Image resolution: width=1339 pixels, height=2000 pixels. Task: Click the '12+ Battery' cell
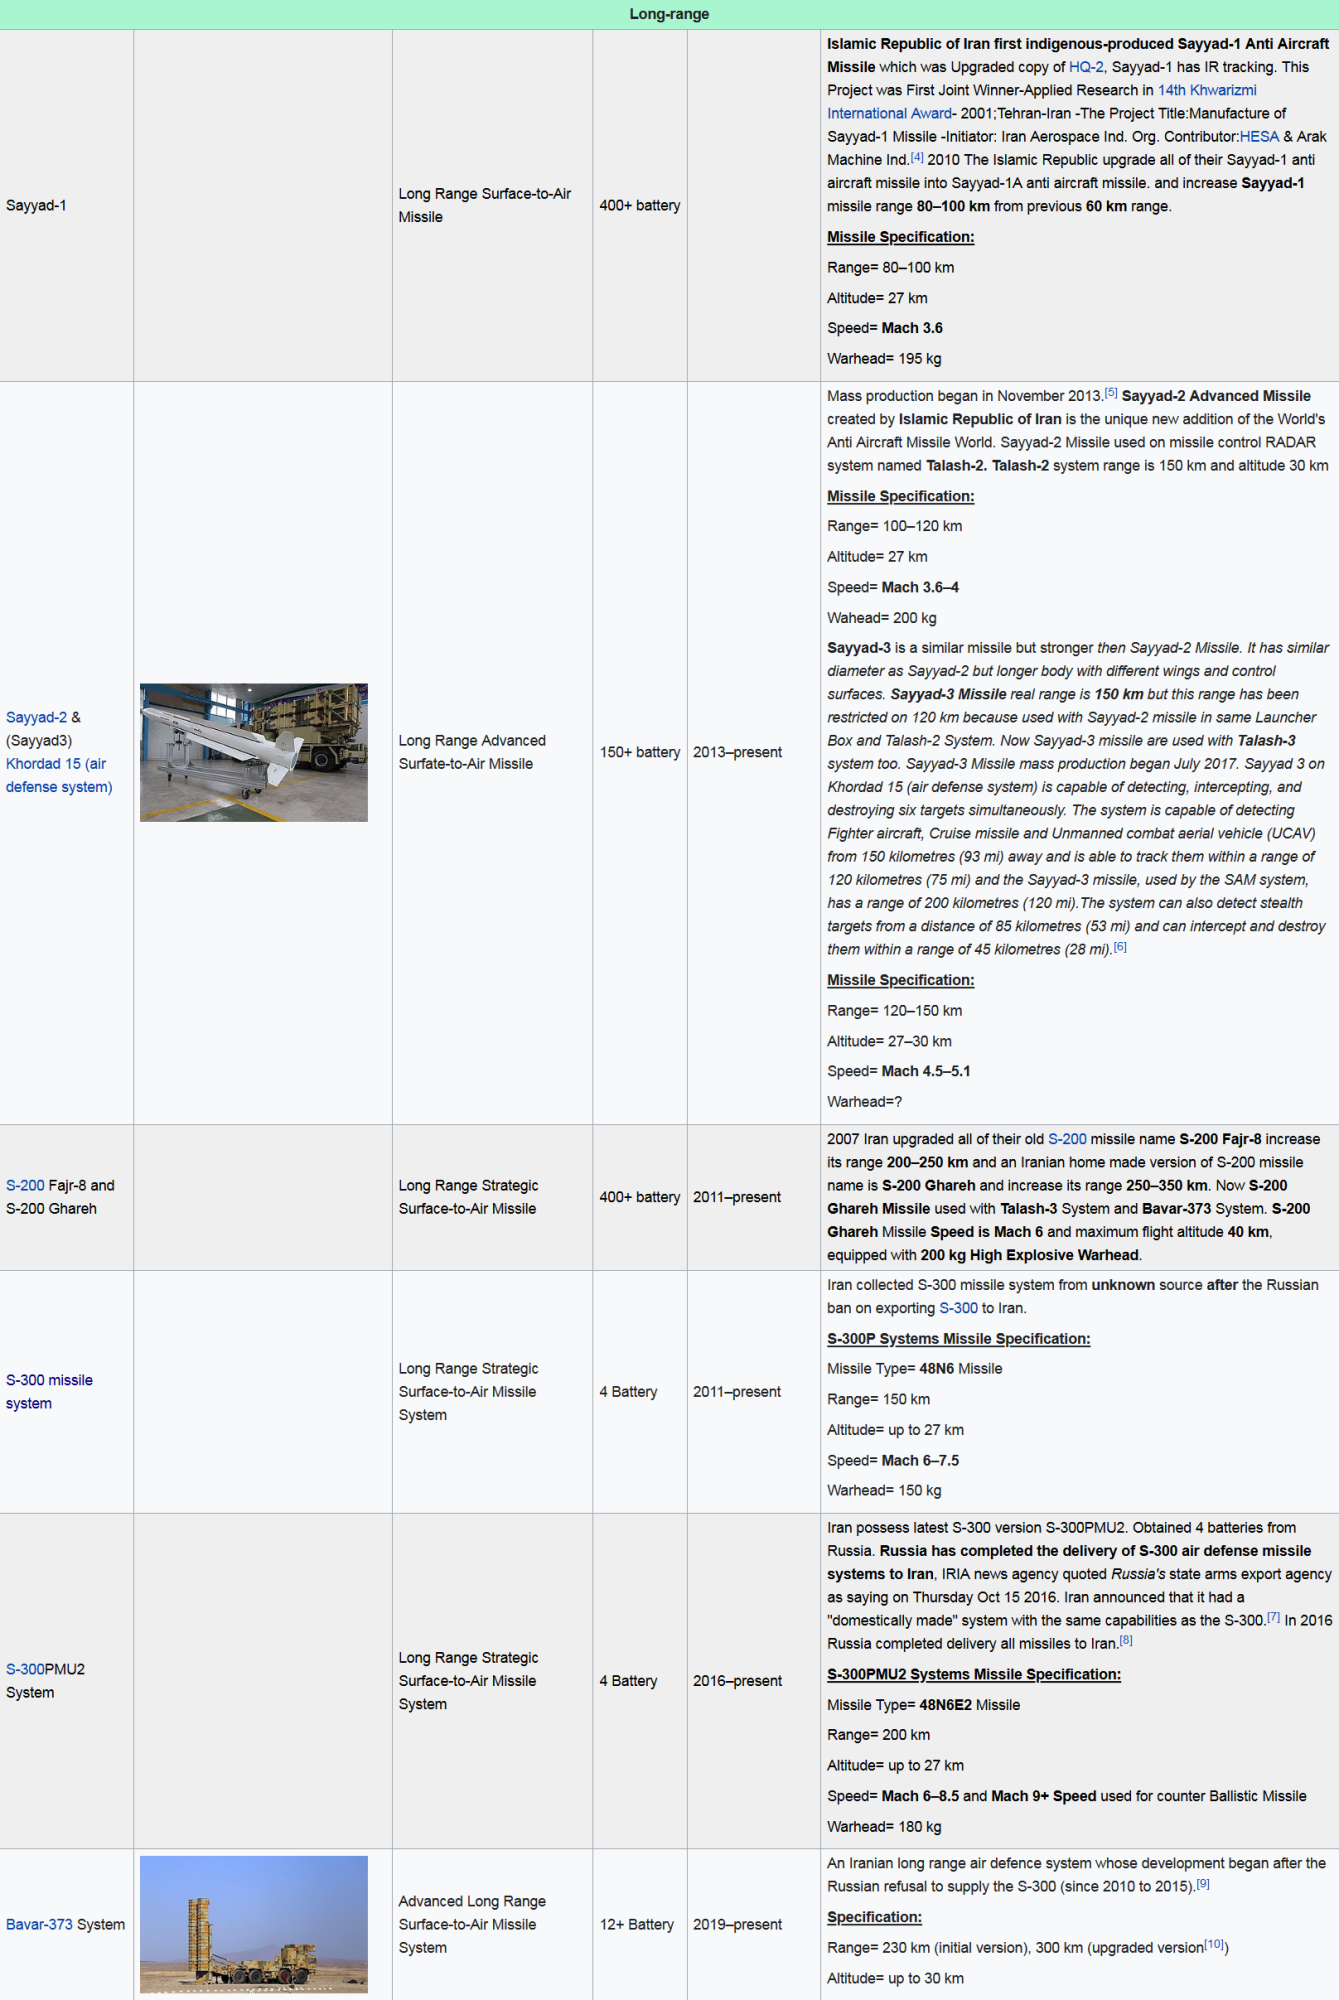pos(640,1924)
